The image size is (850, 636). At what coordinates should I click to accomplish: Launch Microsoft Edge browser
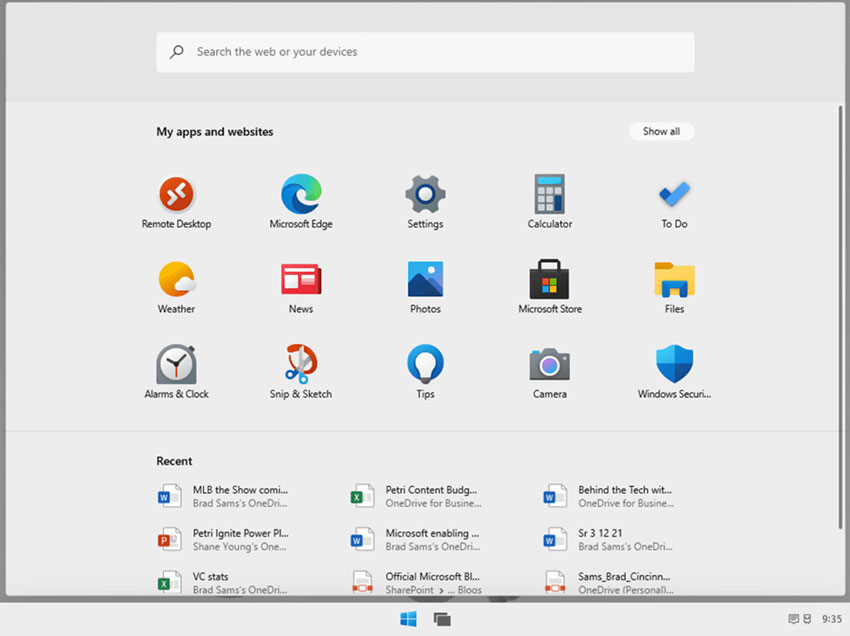[x=301, y=194]
